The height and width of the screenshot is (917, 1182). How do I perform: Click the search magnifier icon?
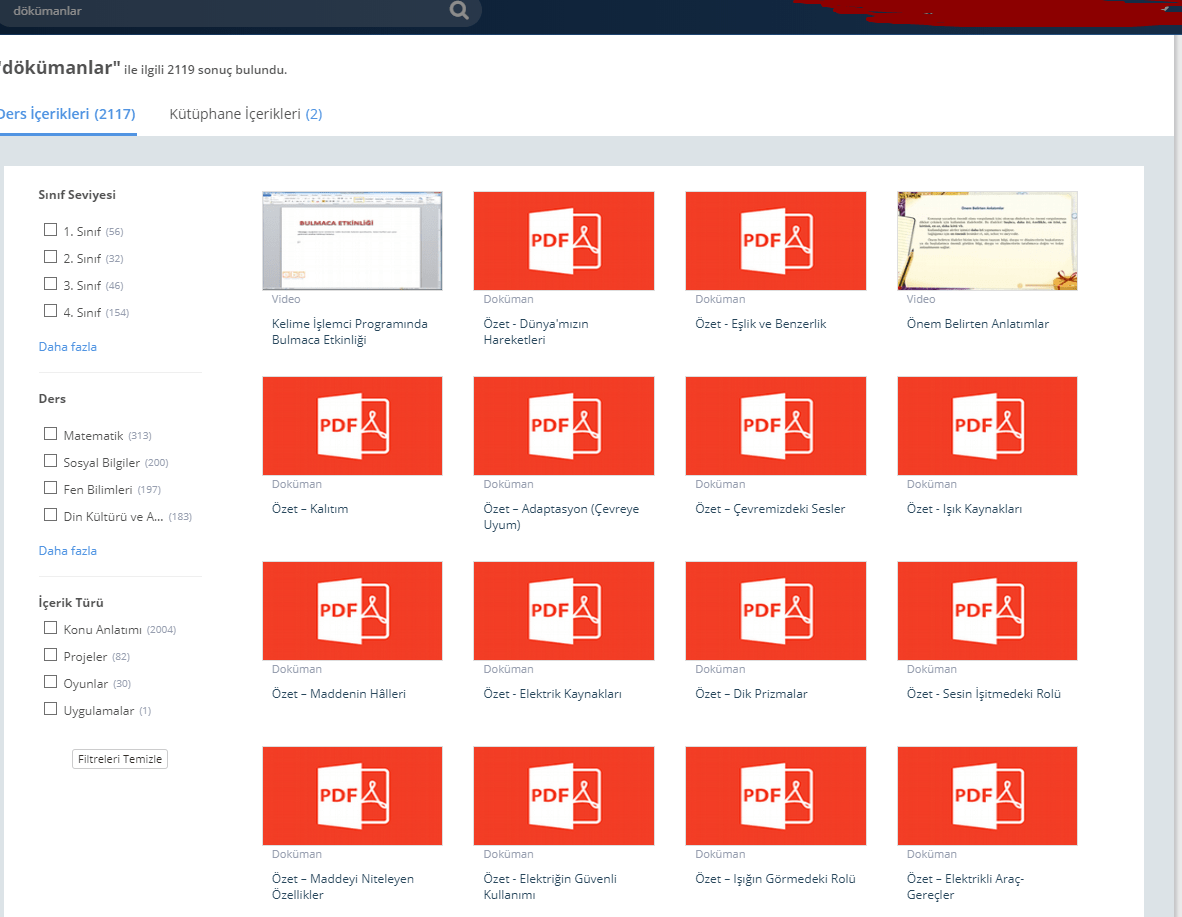(x=459, y=11)
